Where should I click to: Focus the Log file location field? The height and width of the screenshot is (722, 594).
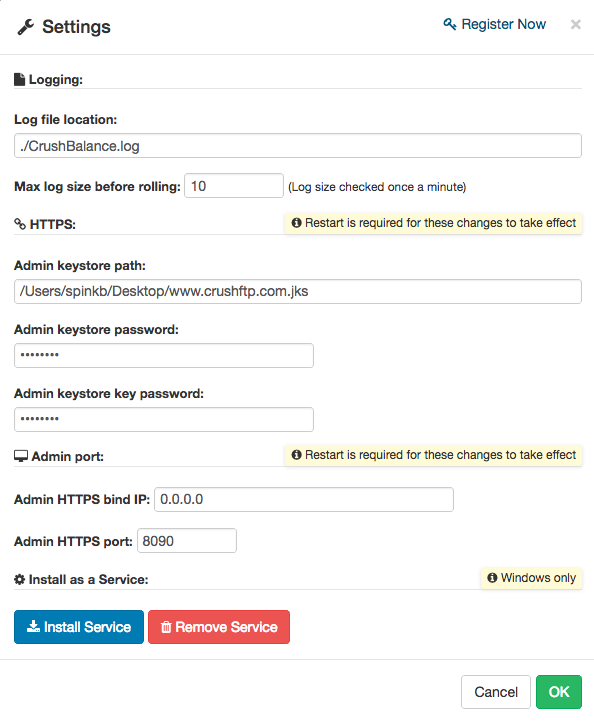point(298,146)
